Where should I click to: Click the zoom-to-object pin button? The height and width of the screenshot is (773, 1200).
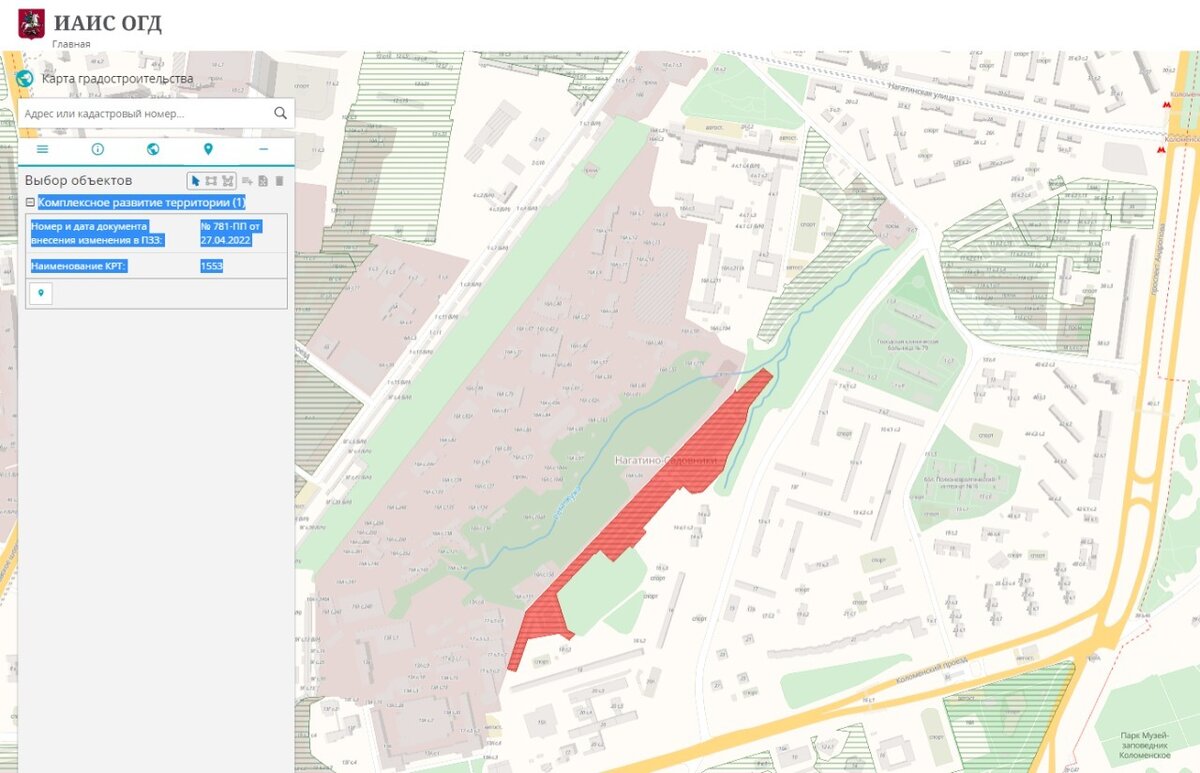coord(40,293)
